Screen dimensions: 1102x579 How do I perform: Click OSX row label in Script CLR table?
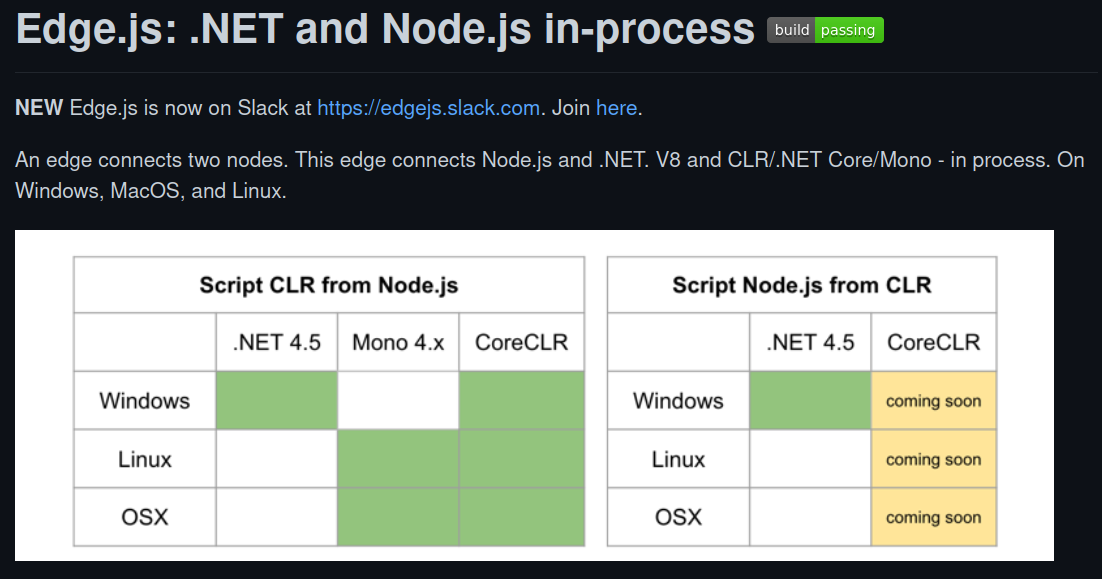(145, 517)
